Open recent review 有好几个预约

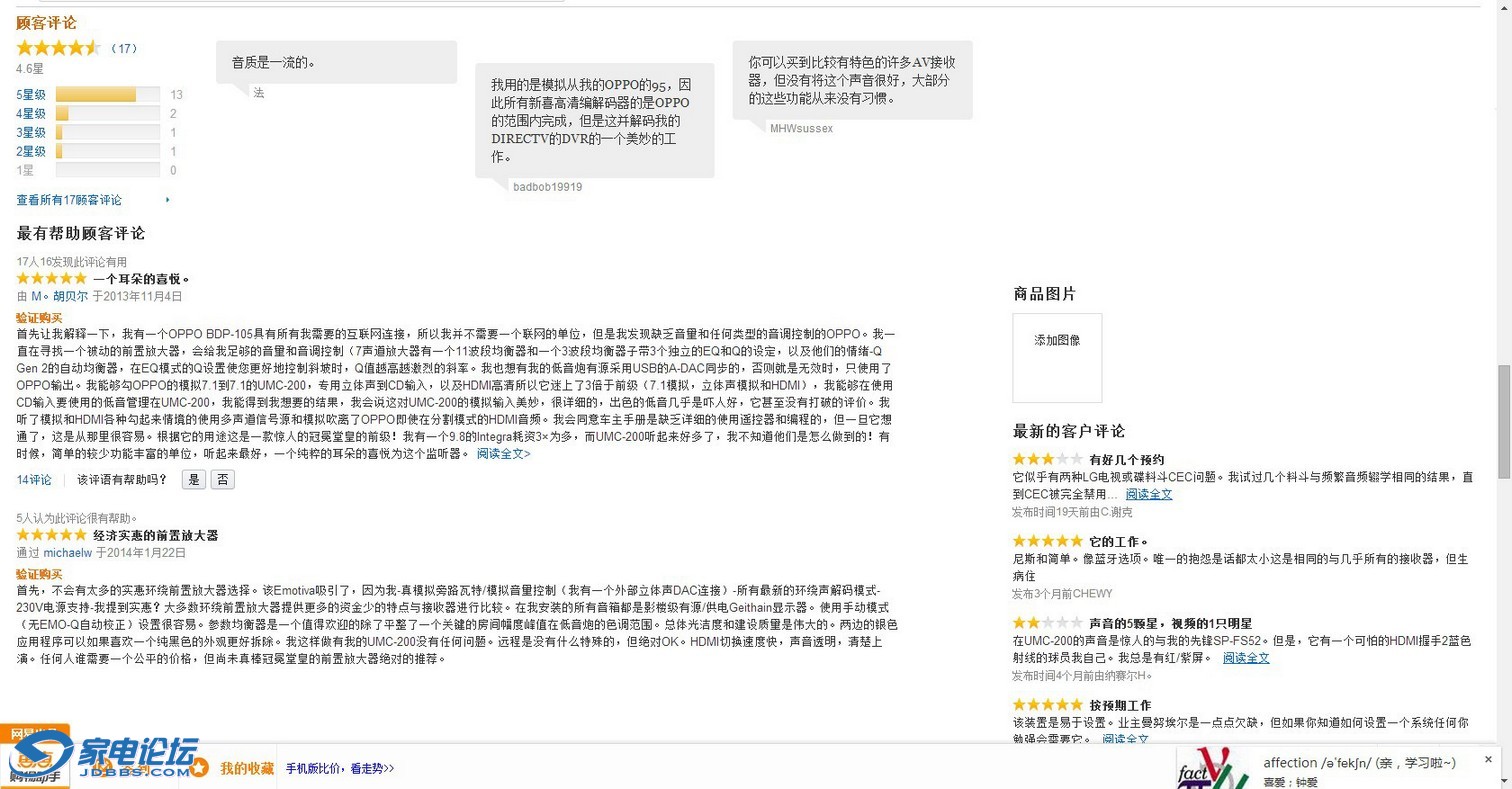pos(1127,460)
